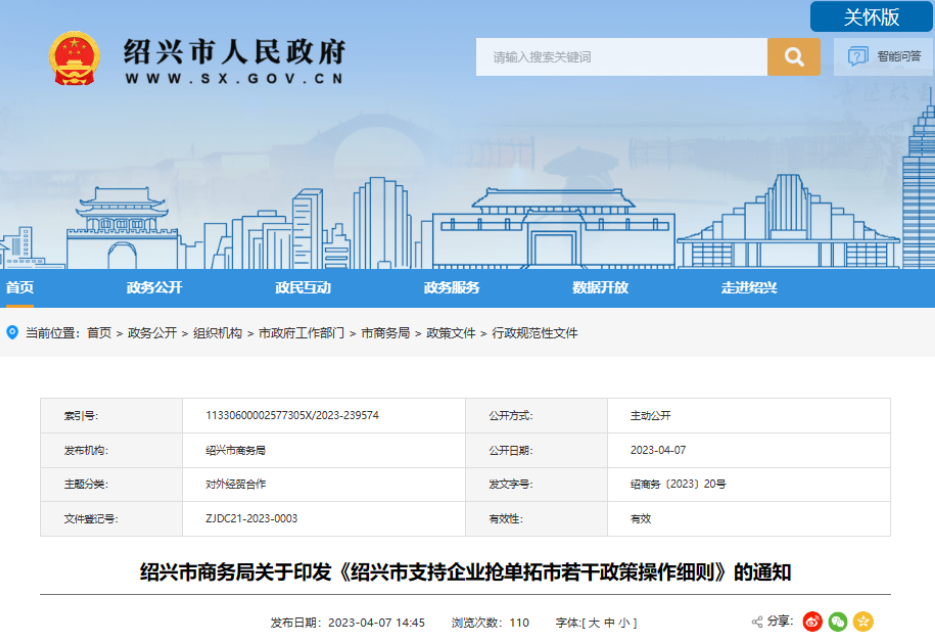Go to the 数据开放 tab

tap(600, 288)
